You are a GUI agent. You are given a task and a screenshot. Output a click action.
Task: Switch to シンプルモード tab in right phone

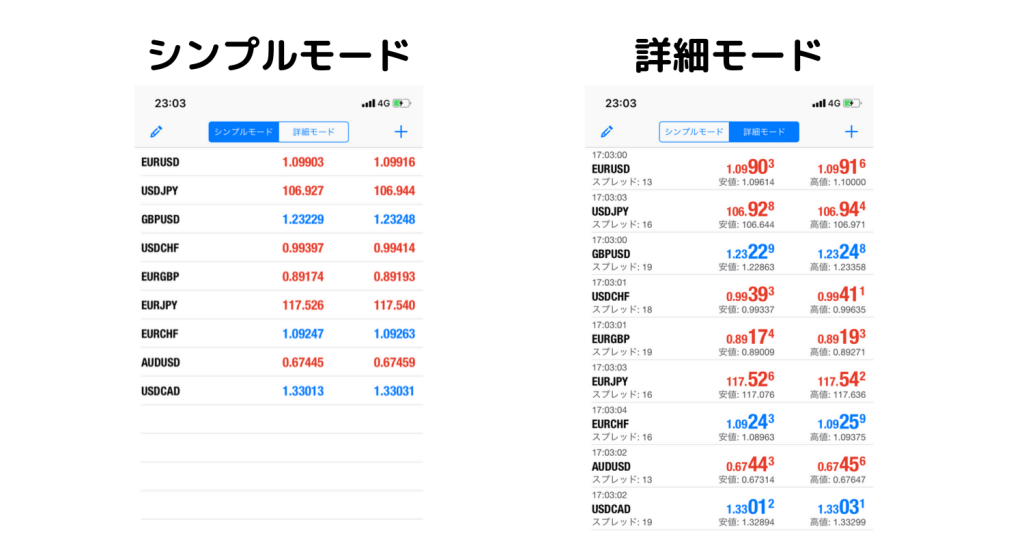(x=694, y=132)
